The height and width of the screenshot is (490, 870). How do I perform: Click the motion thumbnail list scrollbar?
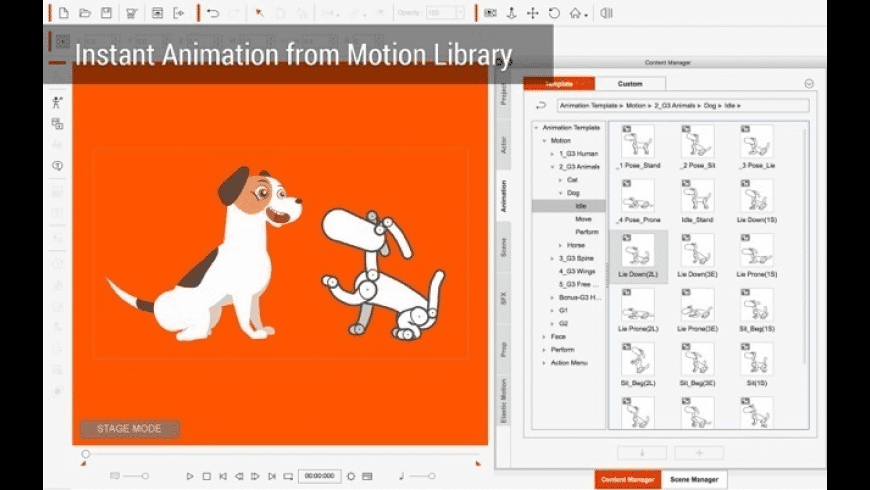[x=805, y=245]
